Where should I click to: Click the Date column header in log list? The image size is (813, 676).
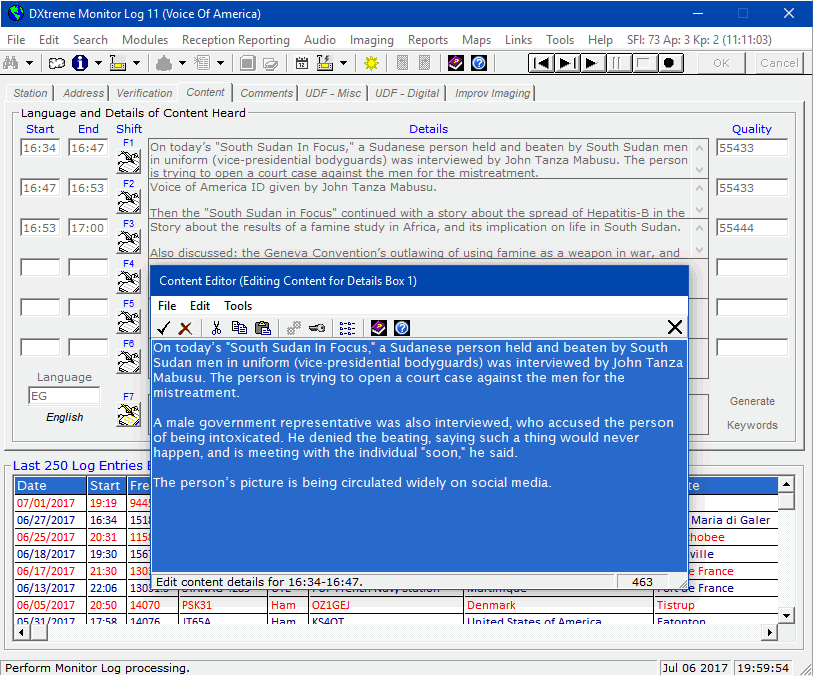(x=50, y=486)
